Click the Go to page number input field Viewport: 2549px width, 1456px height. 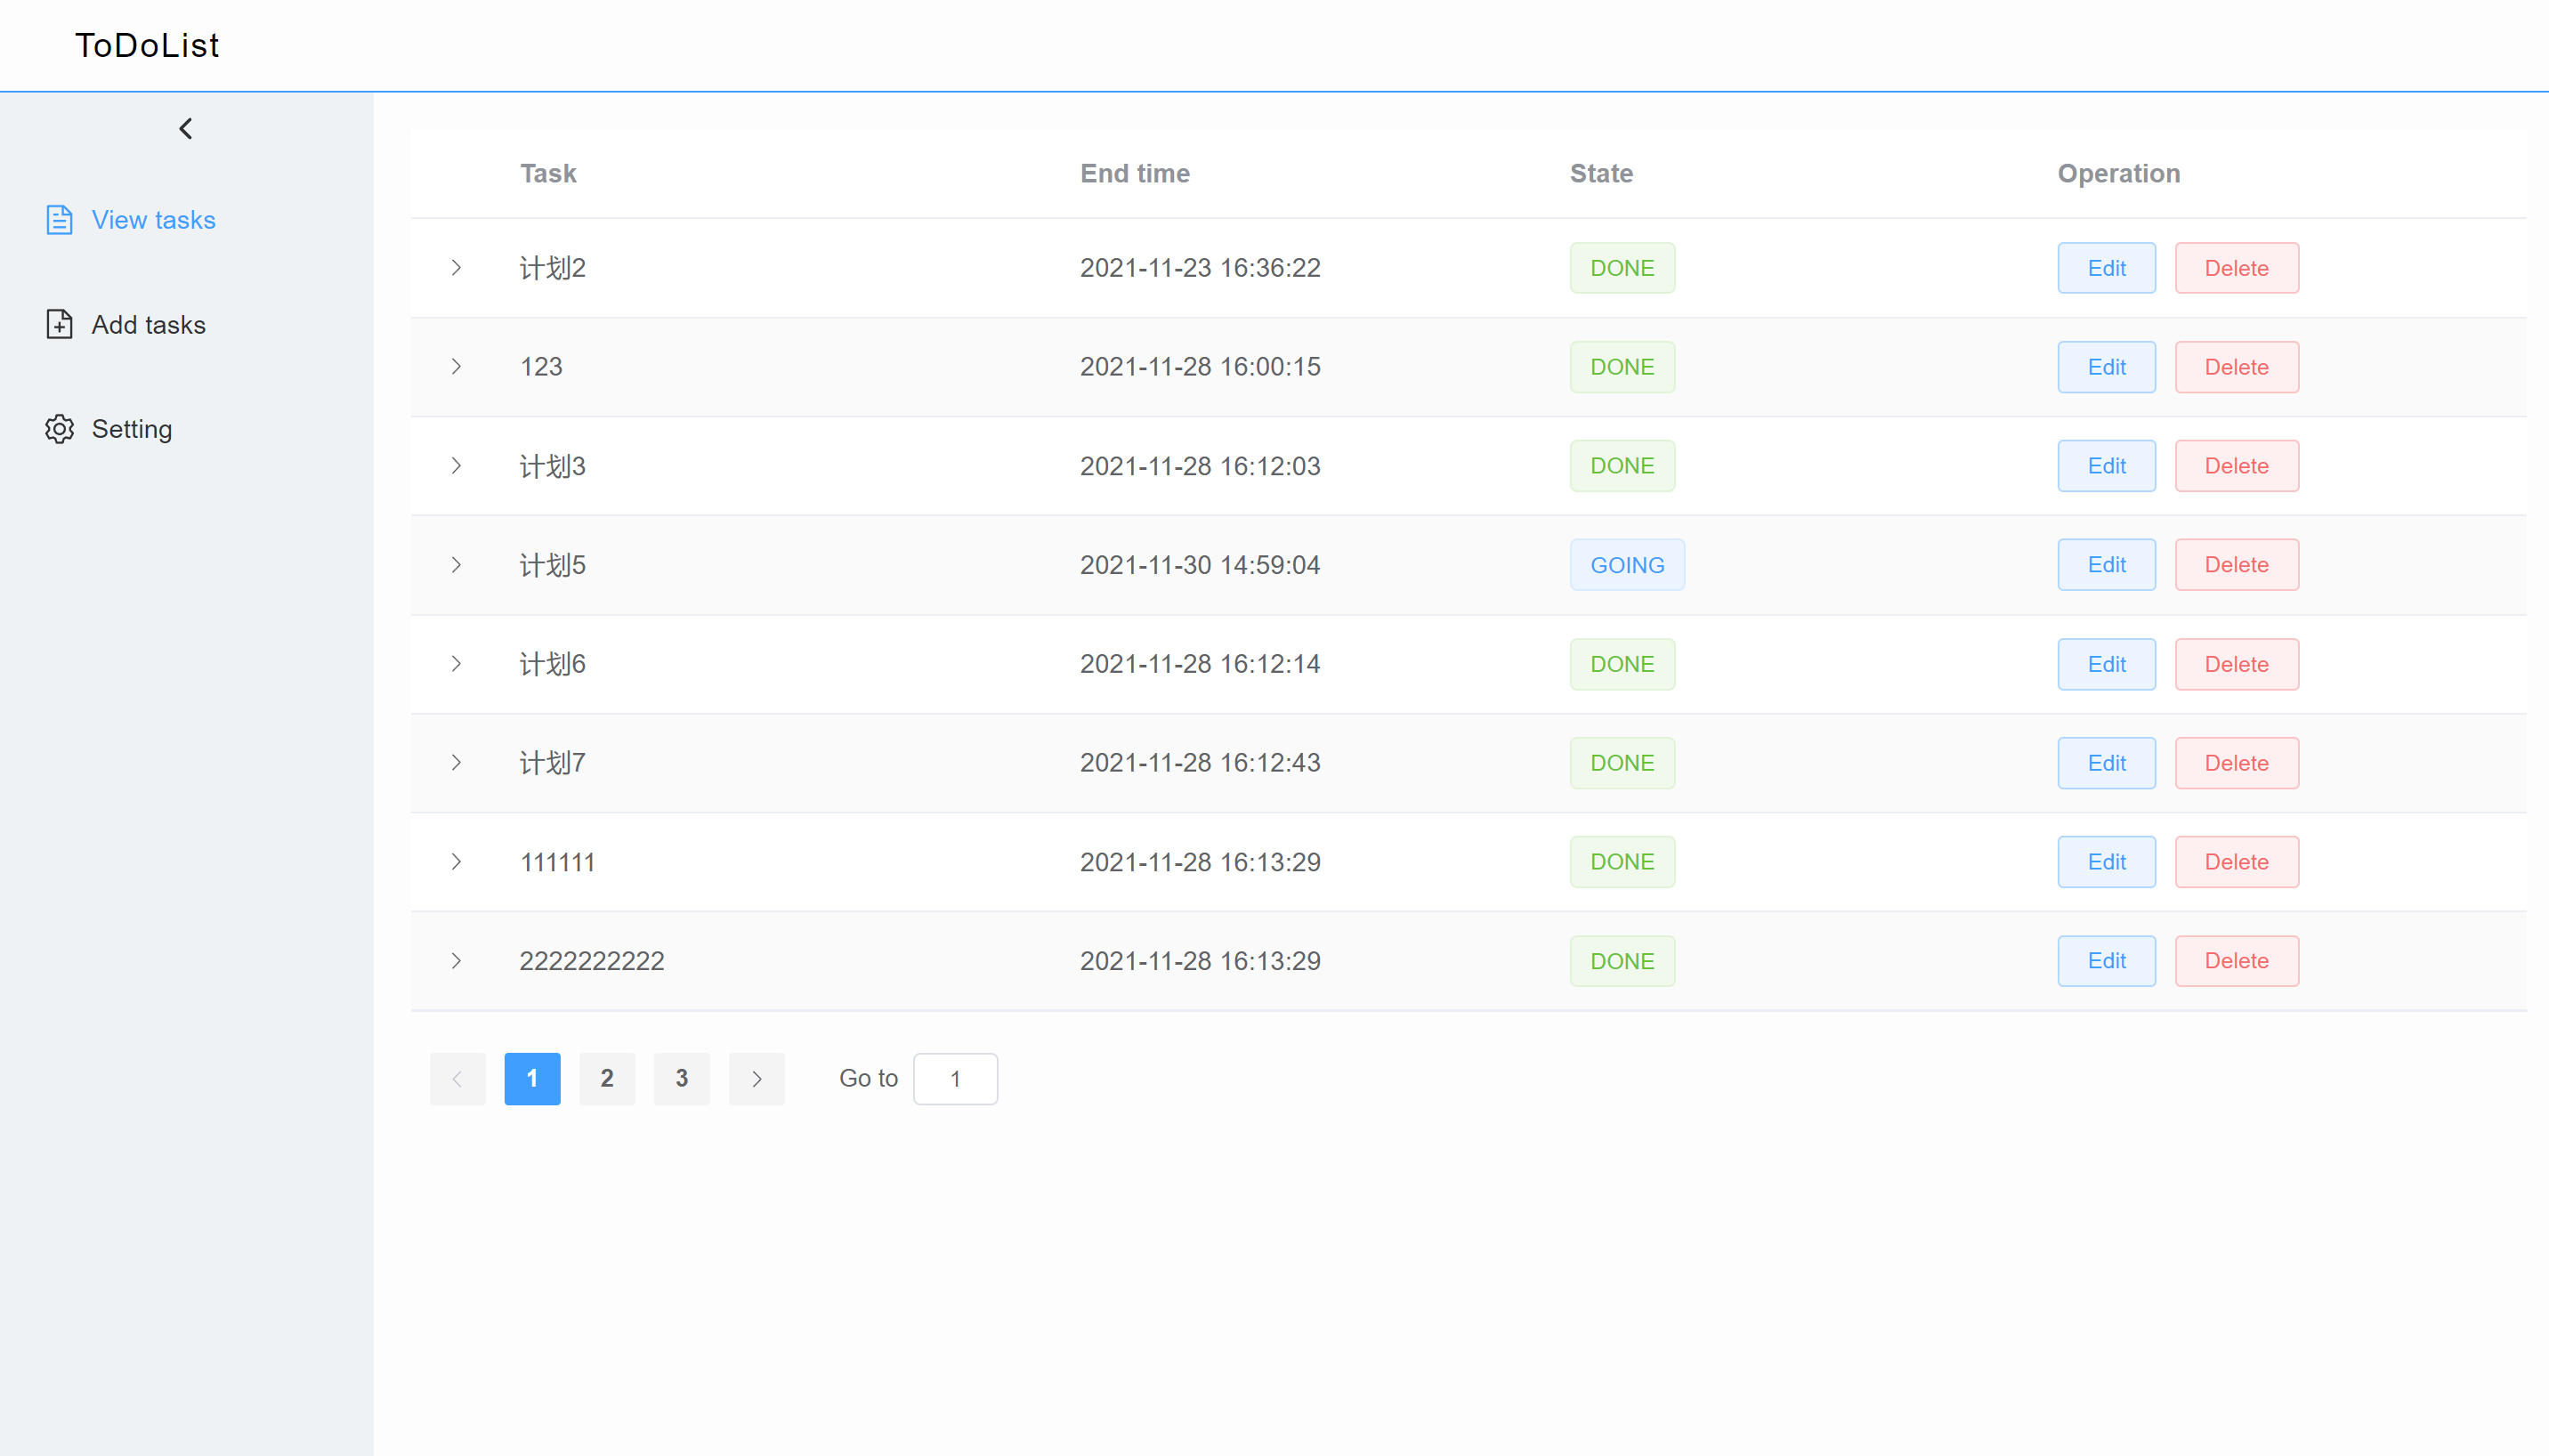[954, 1078]
